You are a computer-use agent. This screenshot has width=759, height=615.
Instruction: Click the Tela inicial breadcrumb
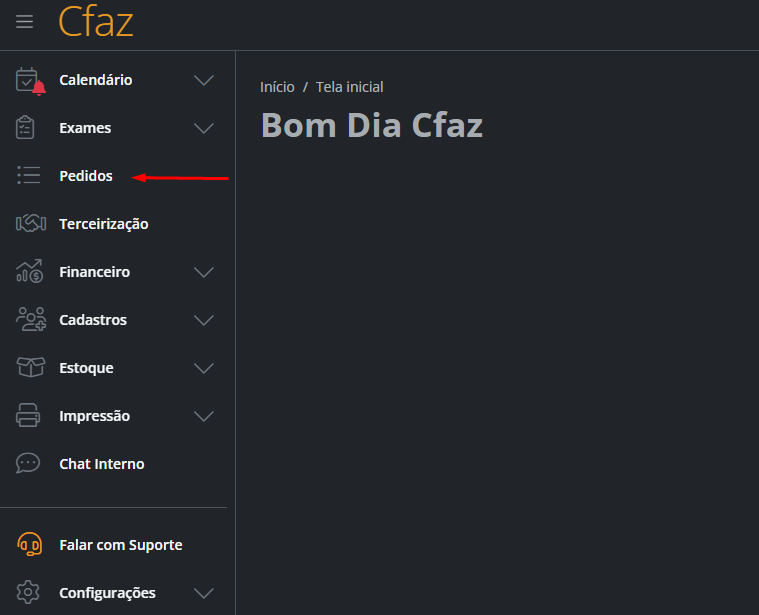tap(349, 87)
